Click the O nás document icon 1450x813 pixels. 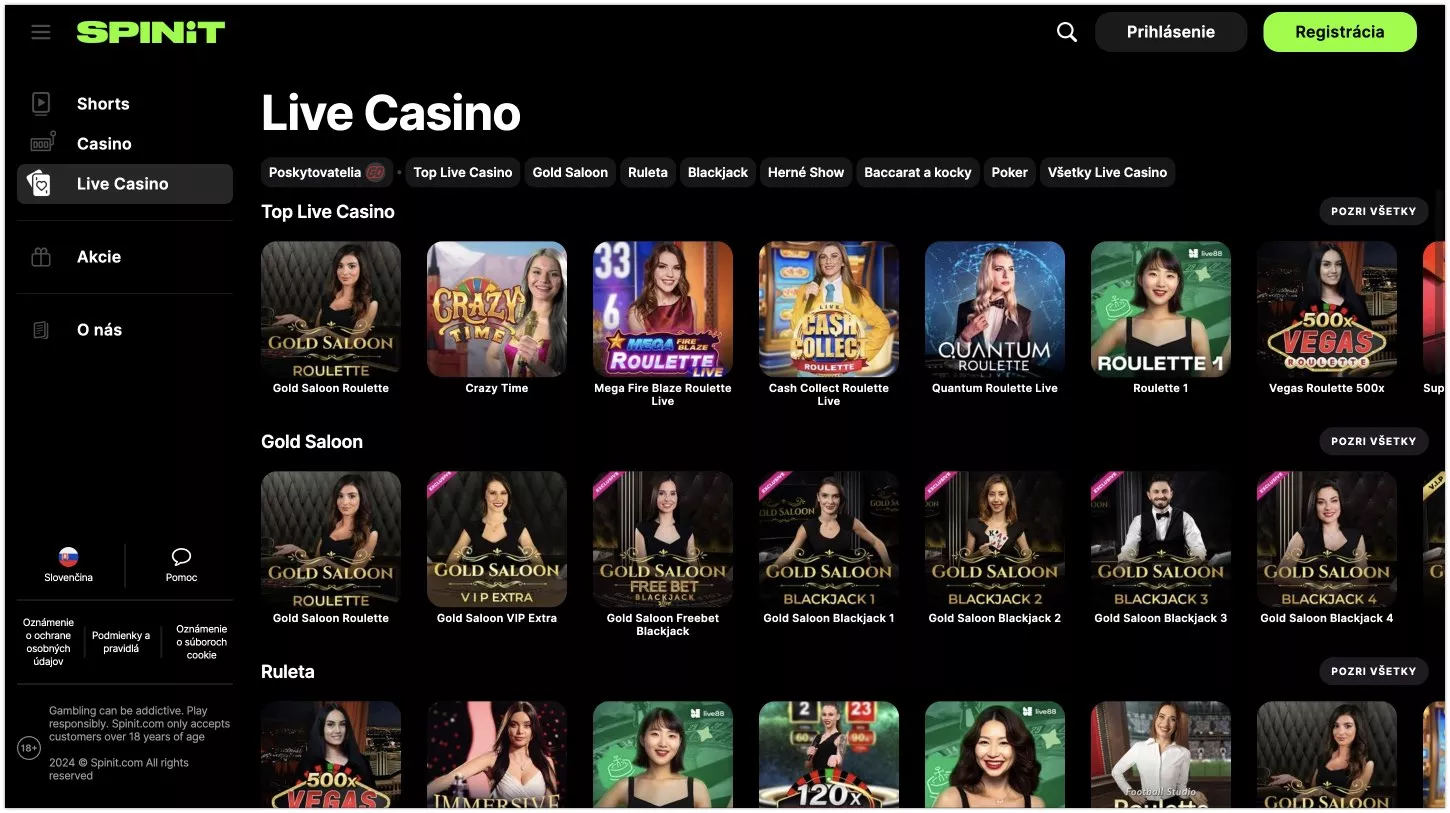[x=41, y=330]
